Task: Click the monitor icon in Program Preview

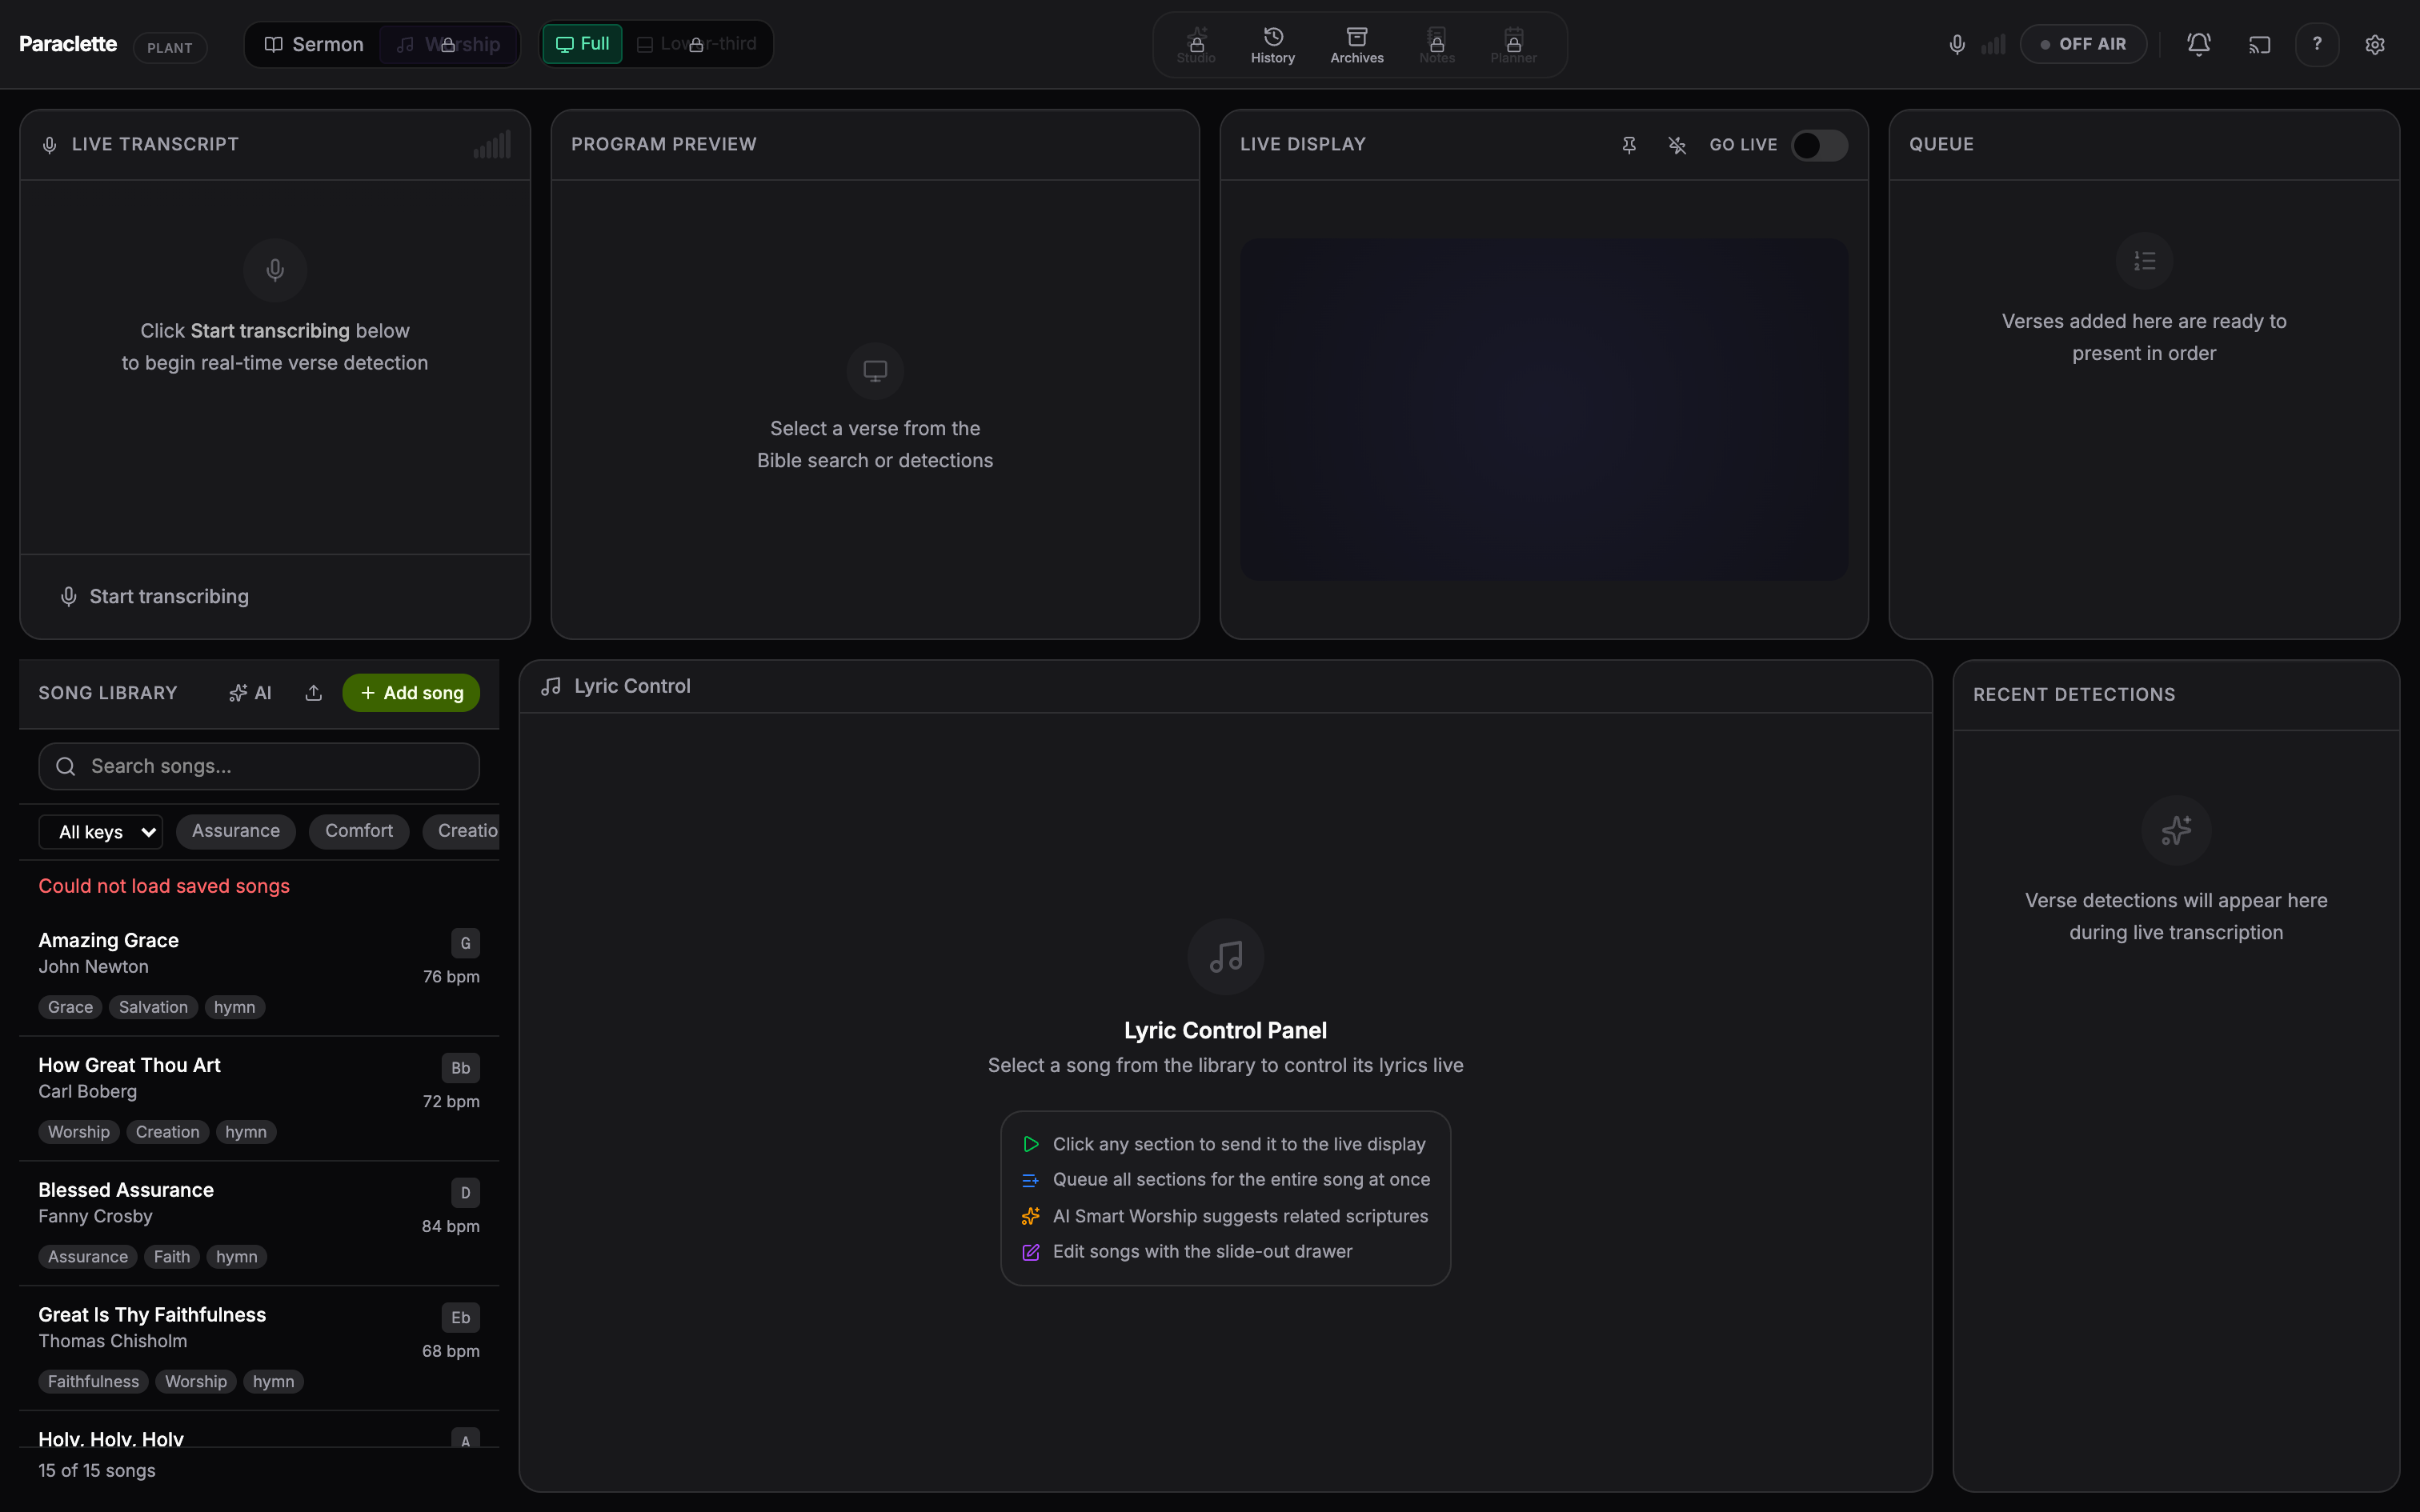Action: pyautogui.click(x=875, y=371)
